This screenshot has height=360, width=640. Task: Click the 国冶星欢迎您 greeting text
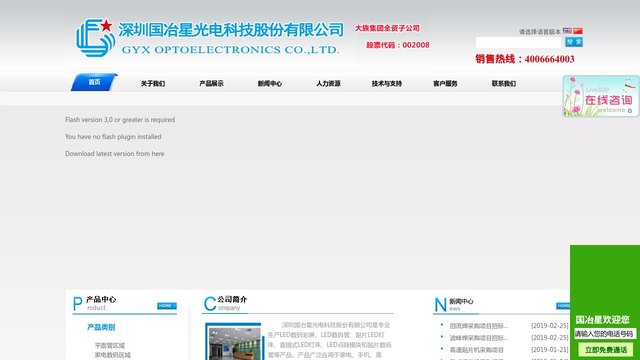click(x=602, y=320)
